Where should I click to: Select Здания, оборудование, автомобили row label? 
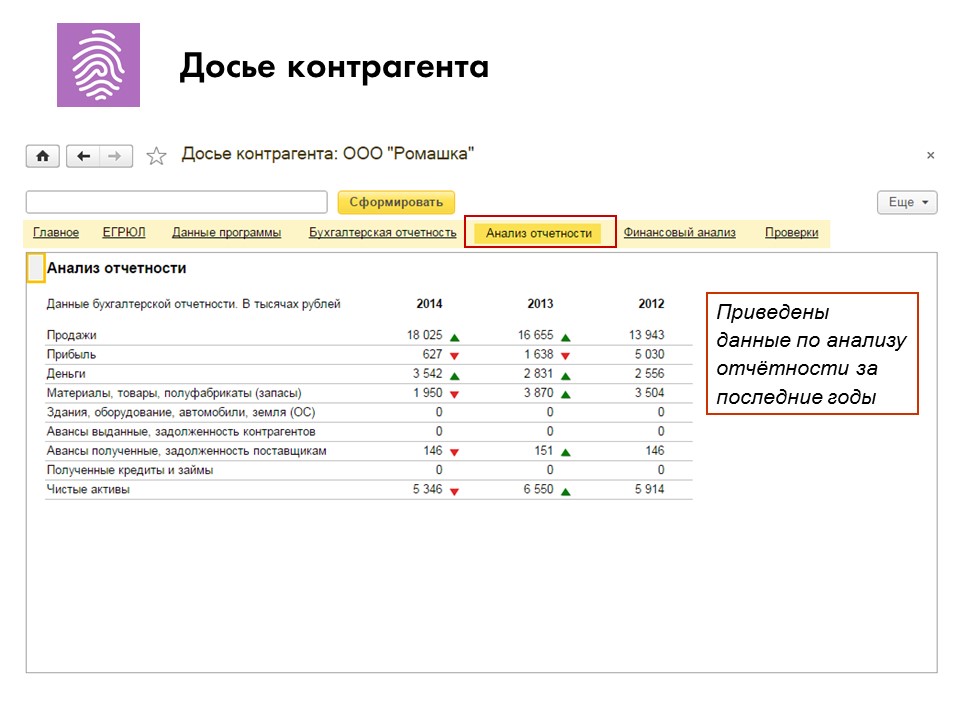coord(181,412)
